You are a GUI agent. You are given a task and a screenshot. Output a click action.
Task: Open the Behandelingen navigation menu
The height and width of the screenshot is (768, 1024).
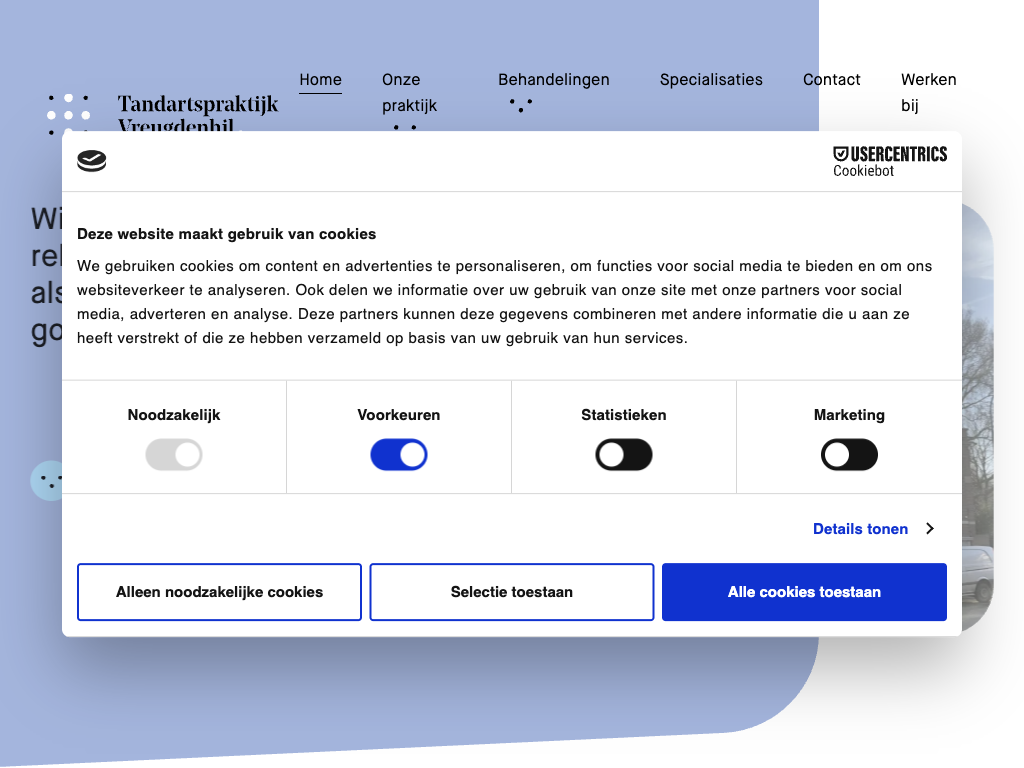coord(553,80)
